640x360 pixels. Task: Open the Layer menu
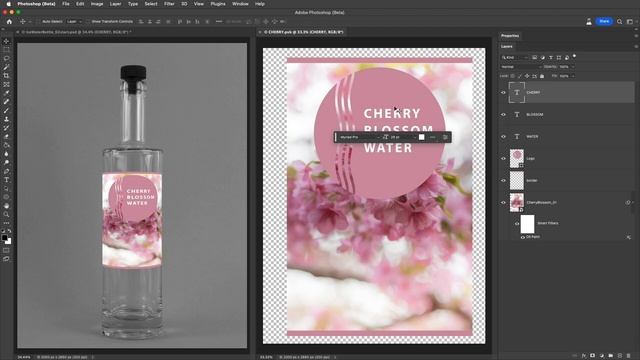point(115,4)
